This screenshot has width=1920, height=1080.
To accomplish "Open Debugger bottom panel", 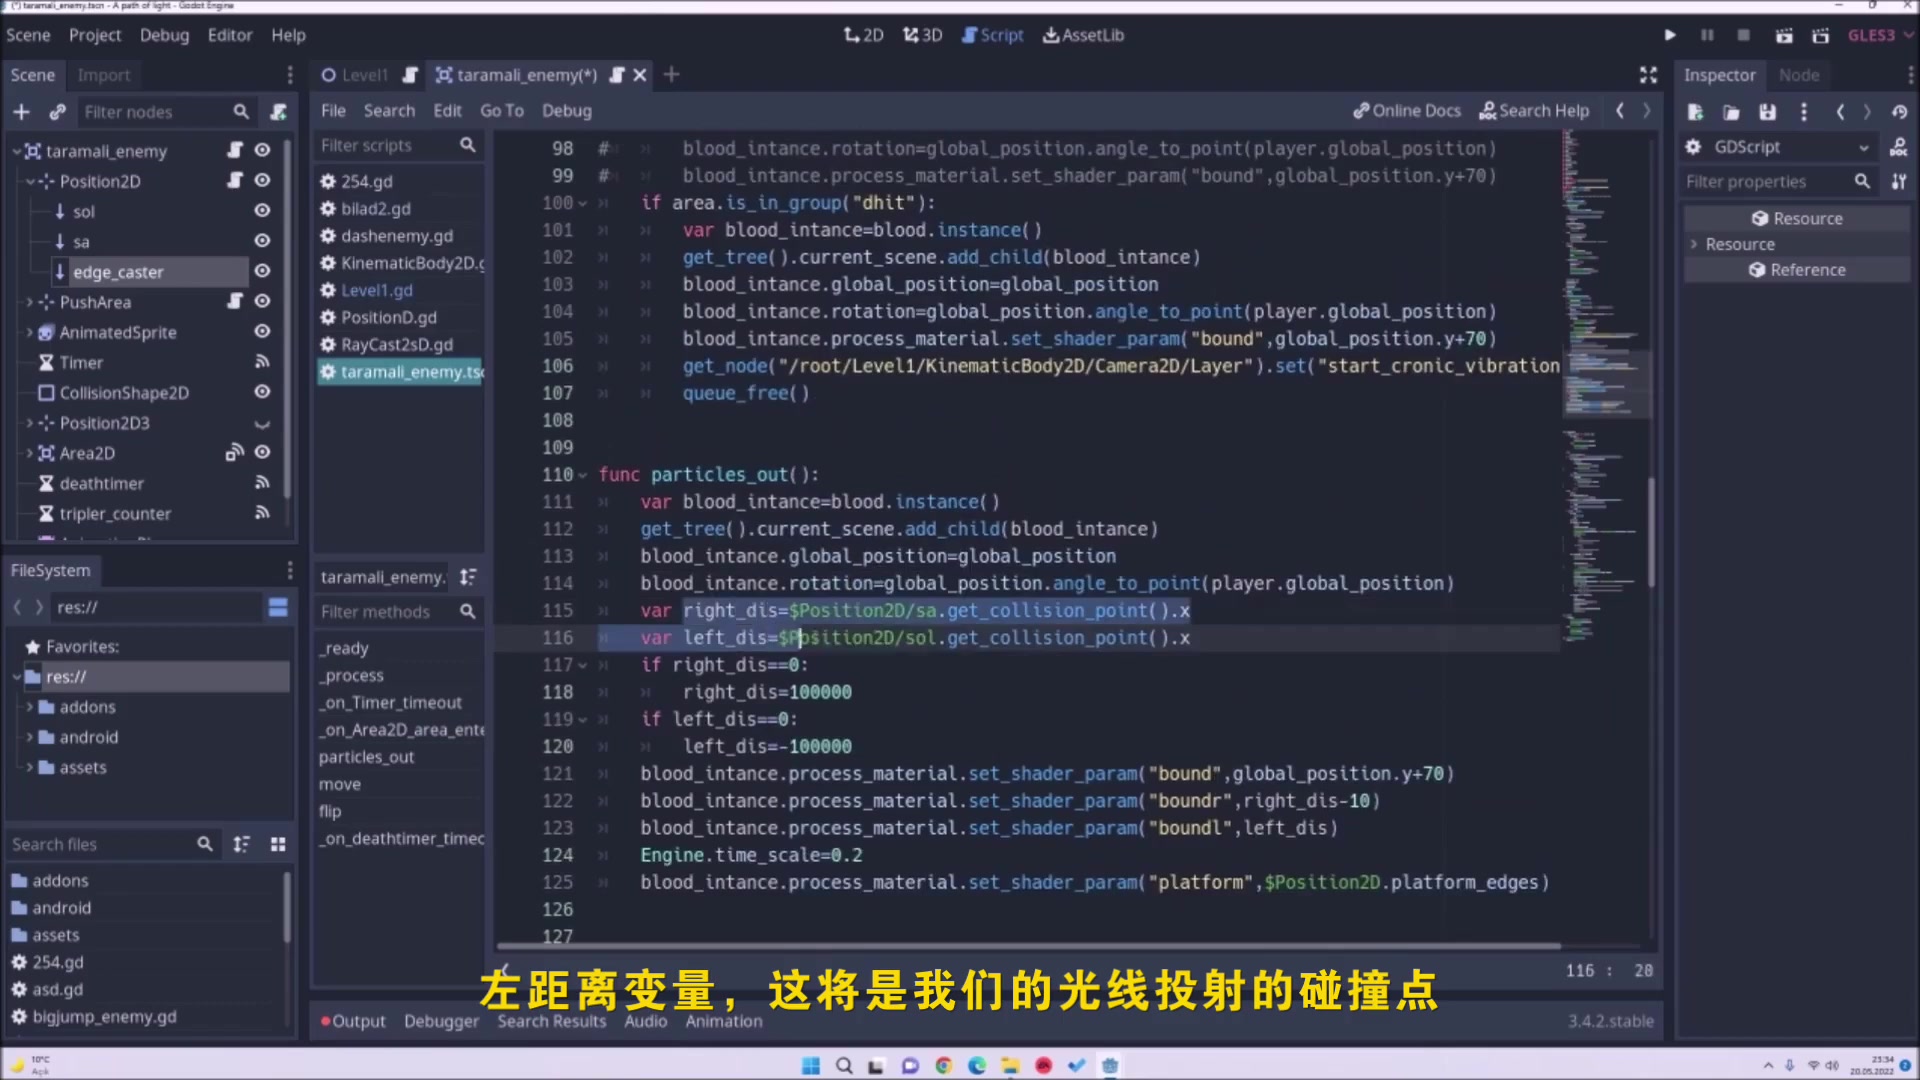I will click(x=441, y=1021).
